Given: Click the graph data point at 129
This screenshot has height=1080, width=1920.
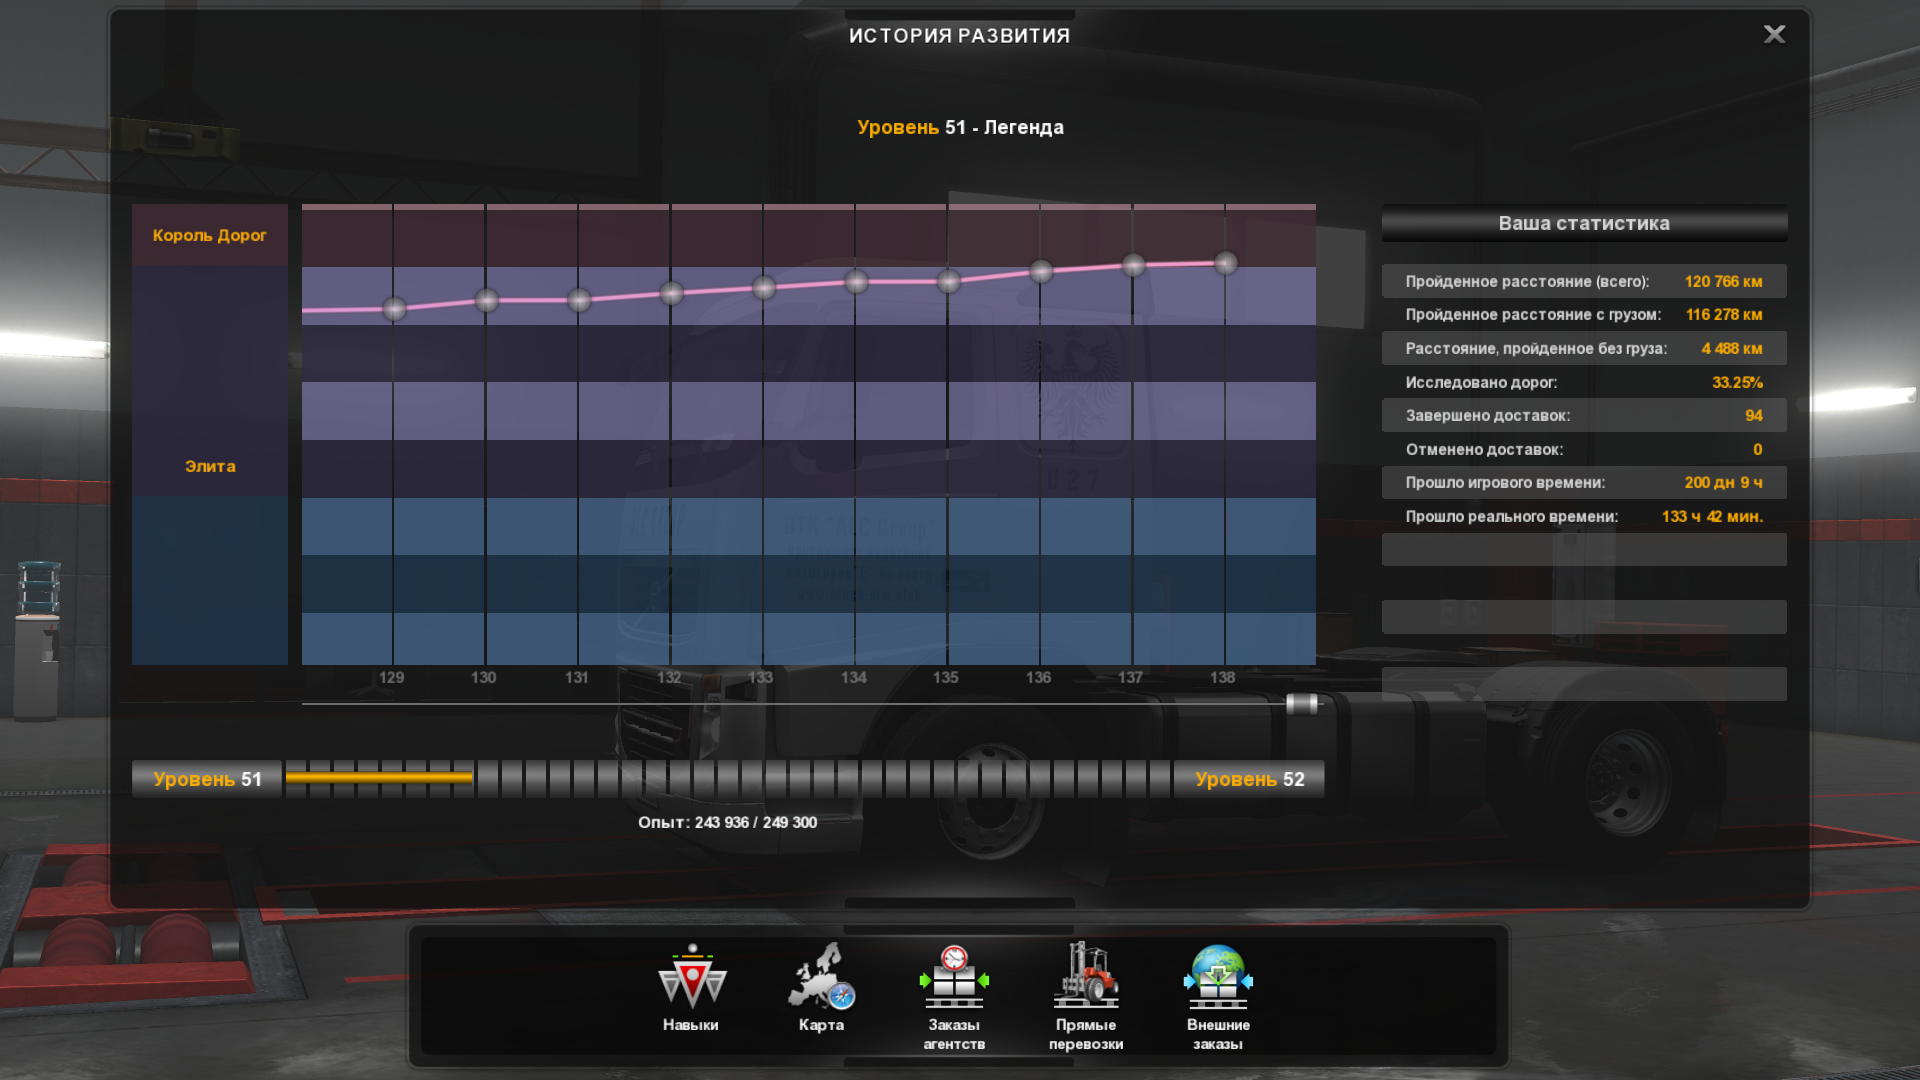Looking at the screenshot, I should pyautogui.click(x=394, y=309).
